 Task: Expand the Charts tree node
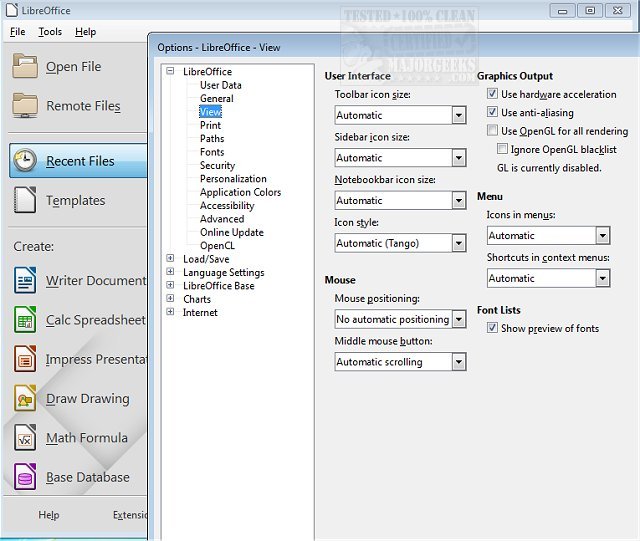170,298
